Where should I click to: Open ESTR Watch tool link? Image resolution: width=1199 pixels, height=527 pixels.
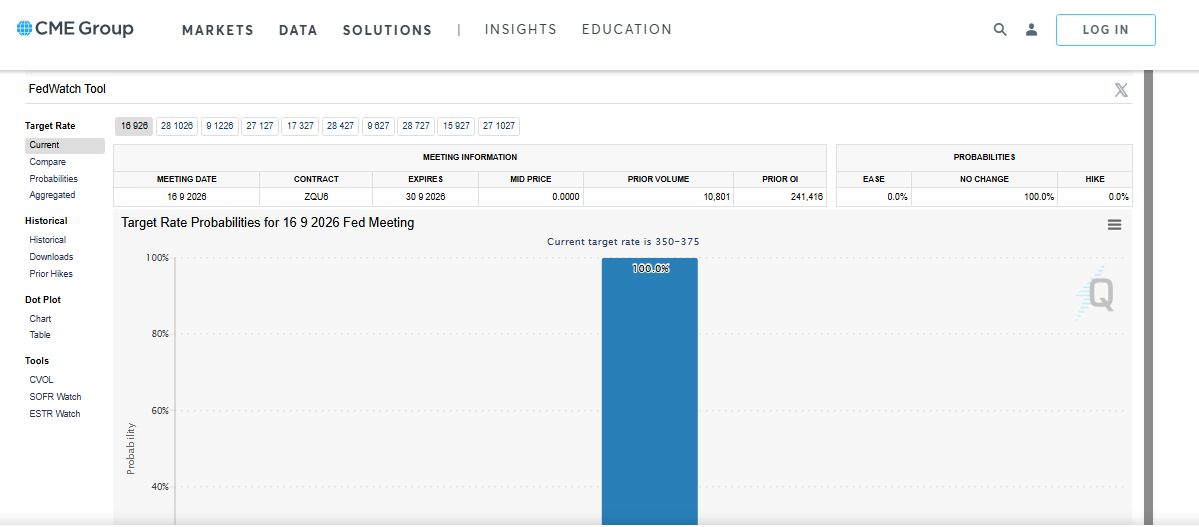pyautogui.click(x=55, y=414)
